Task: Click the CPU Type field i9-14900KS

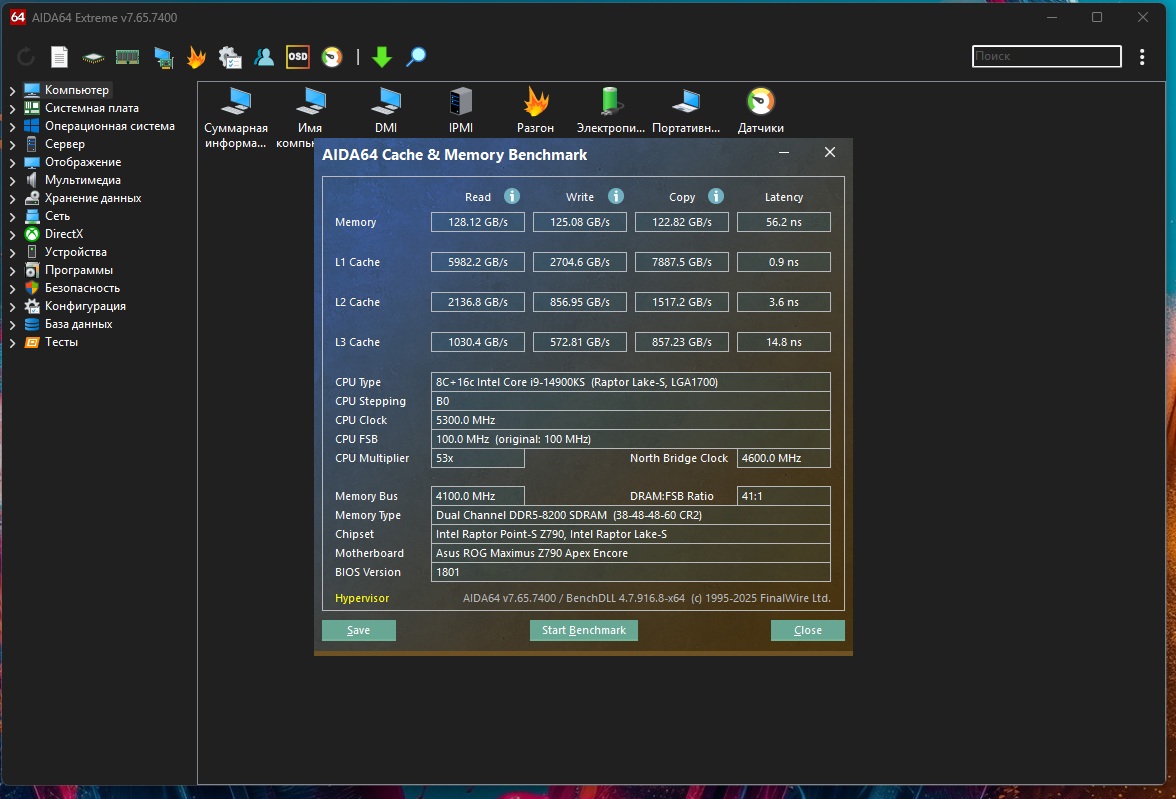Action: click(x=631, y=382)
